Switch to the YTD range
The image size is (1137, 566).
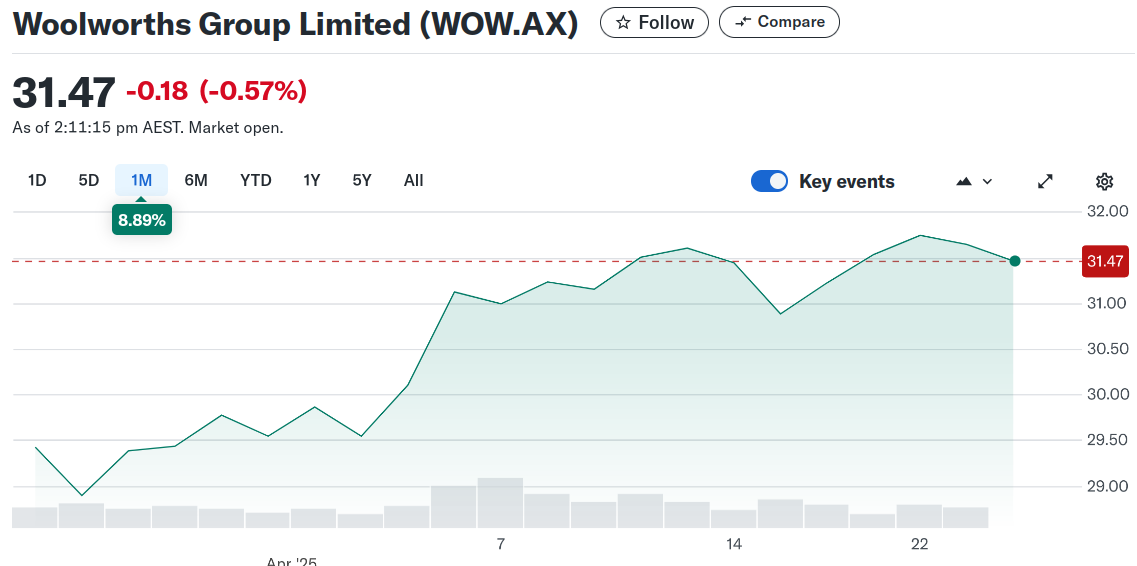tap(256, 181)
